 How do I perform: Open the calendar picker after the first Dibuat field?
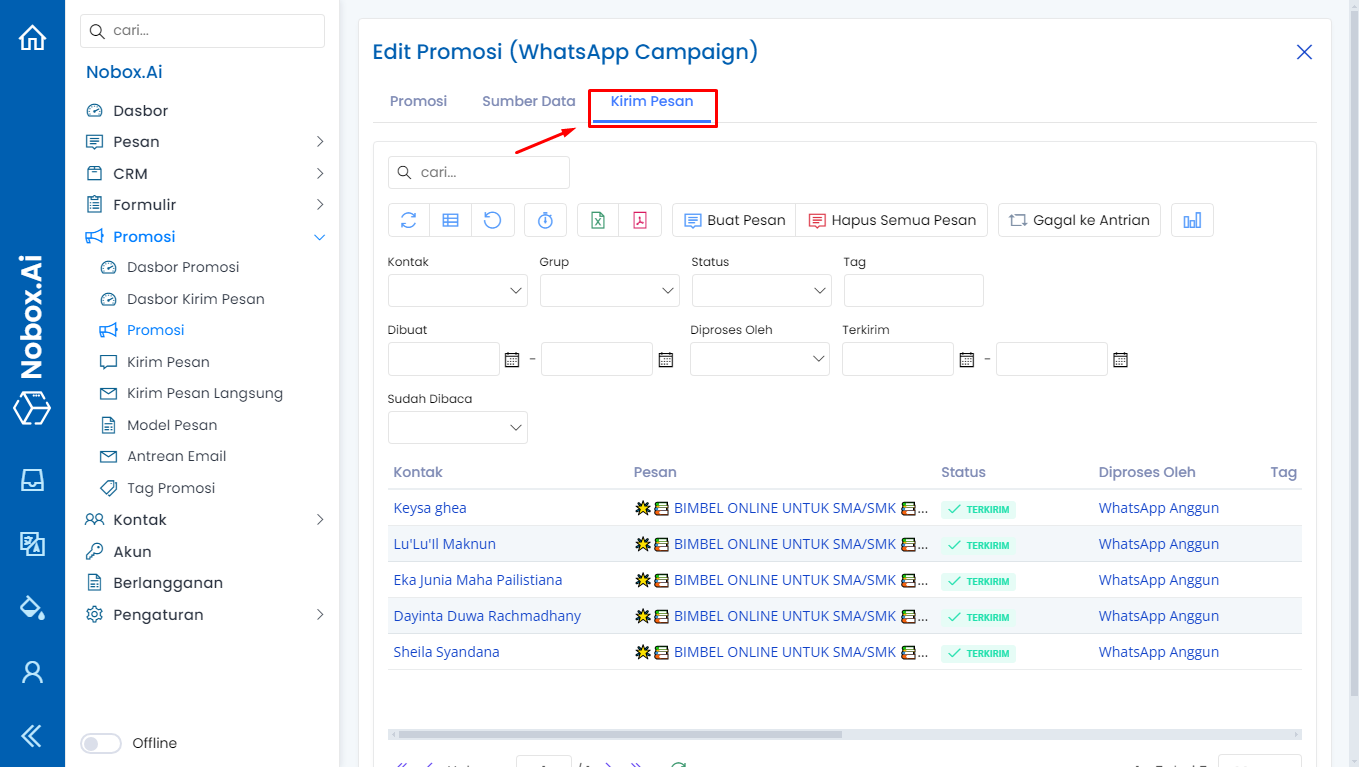pos(512,359)
